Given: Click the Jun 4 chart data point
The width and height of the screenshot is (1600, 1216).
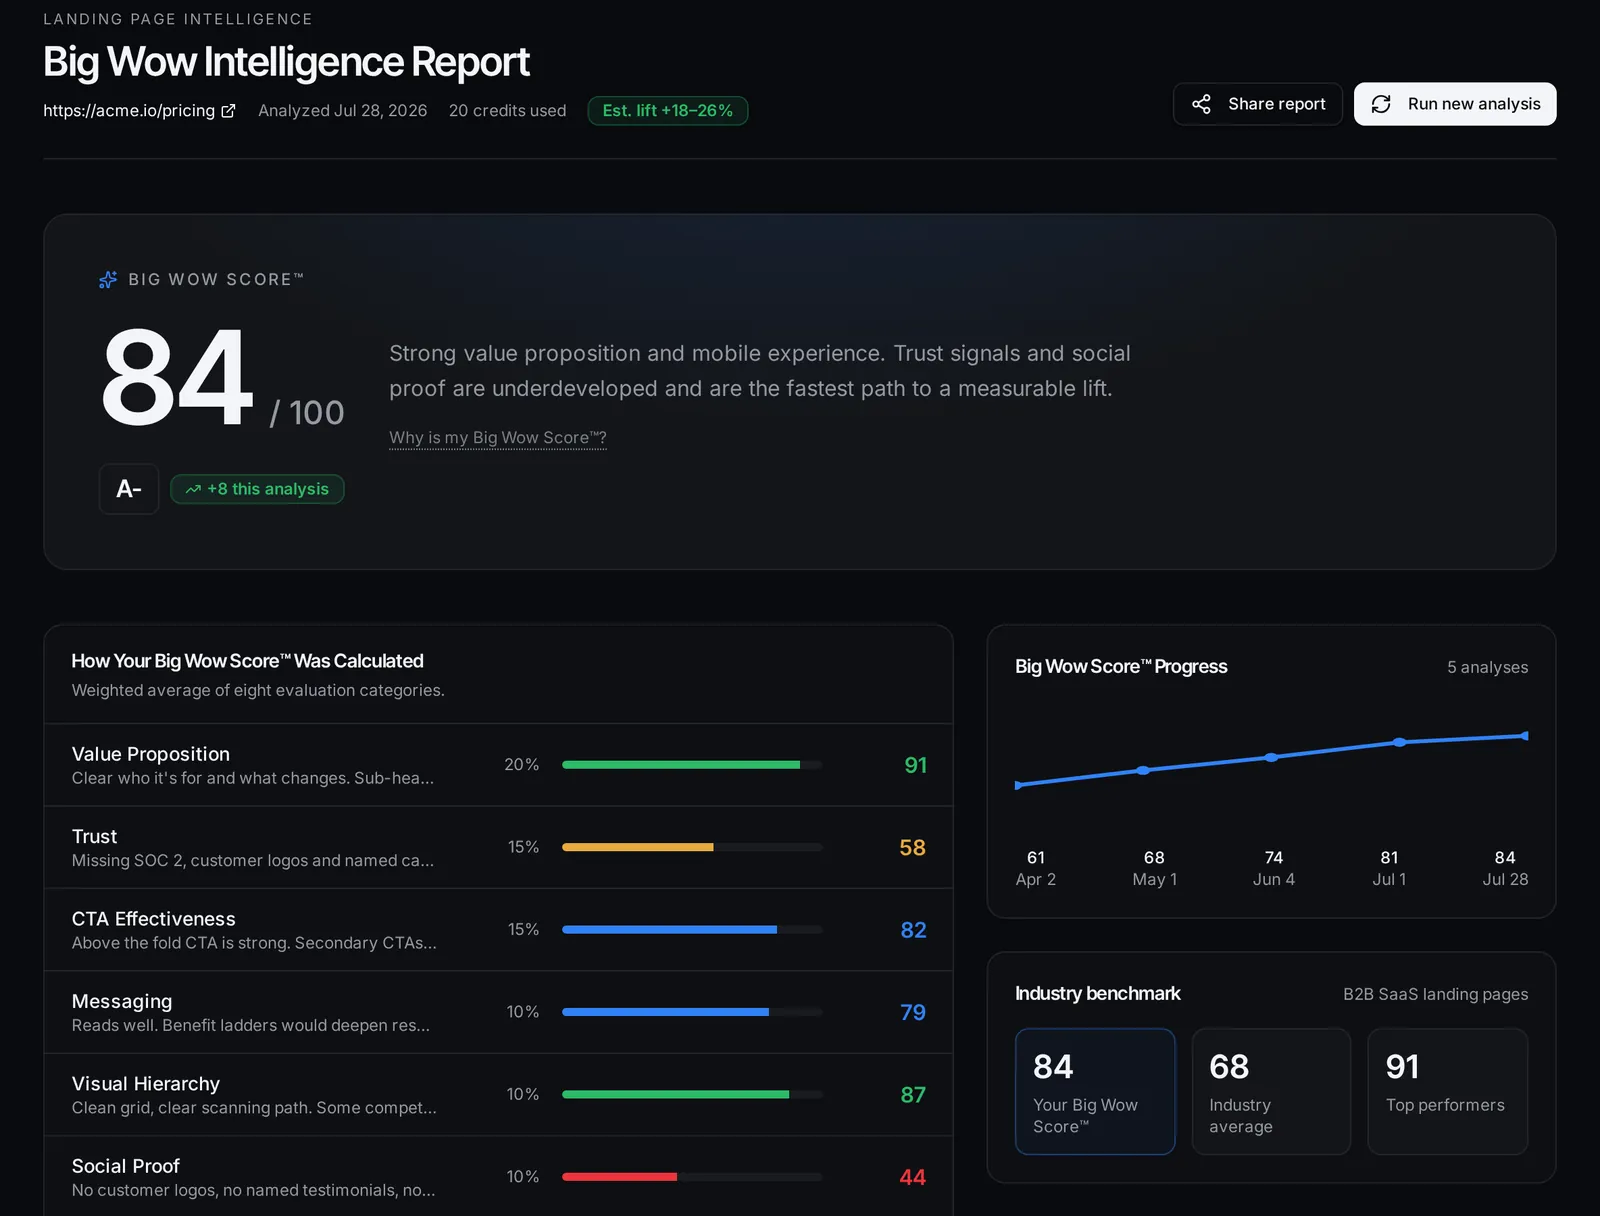Looking at the screenshot, I should pos(1271,757).
